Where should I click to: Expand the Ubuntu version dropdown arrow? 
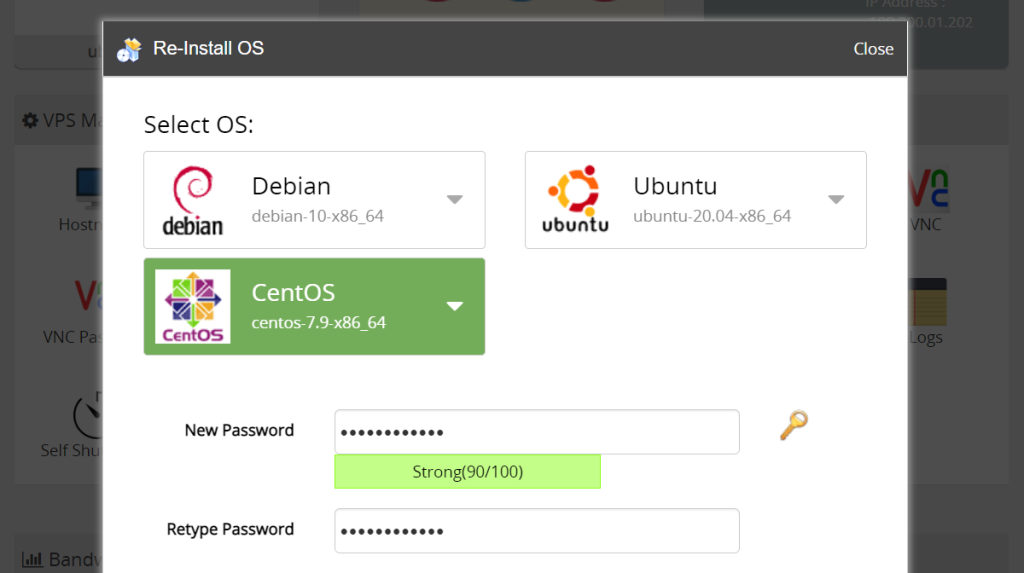tap(836, 200)
